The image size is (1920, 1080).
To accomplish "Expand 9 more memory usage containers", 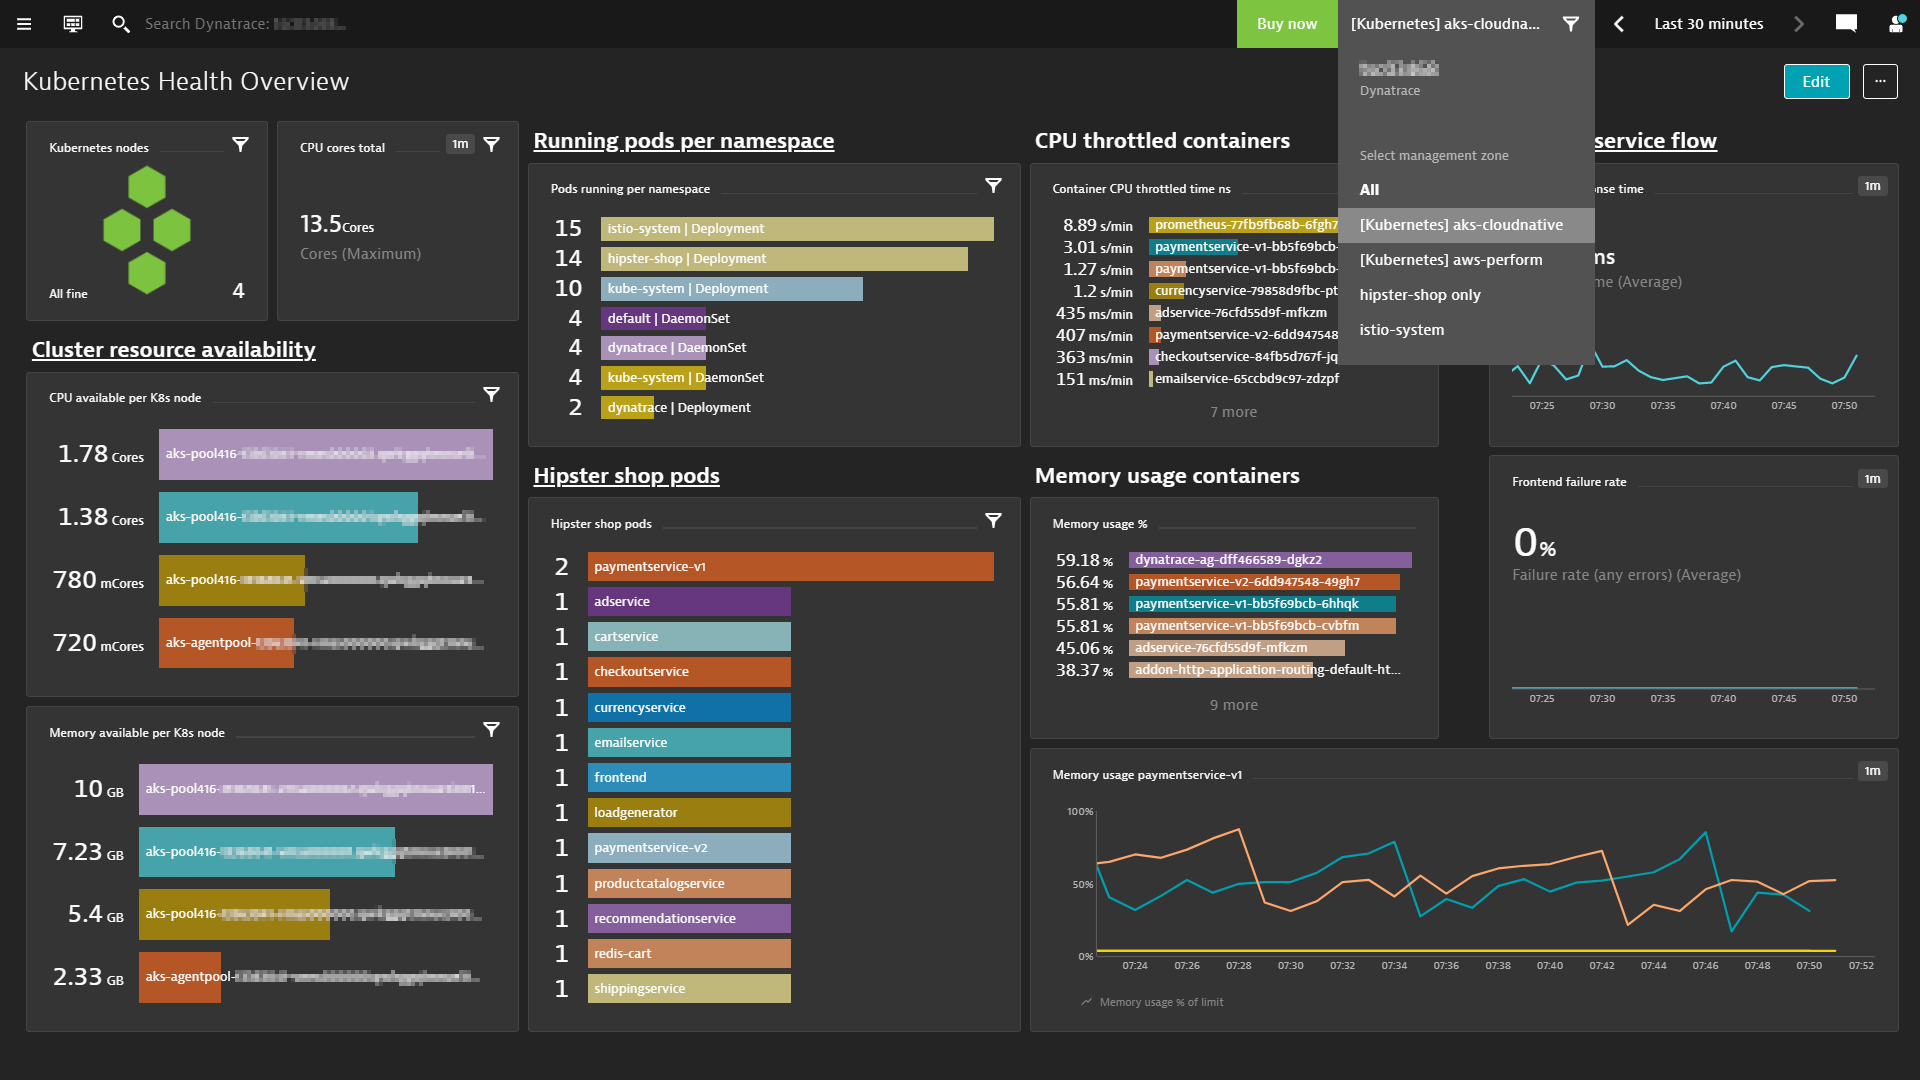I will pyautogui.click(x=1233, y=705).
